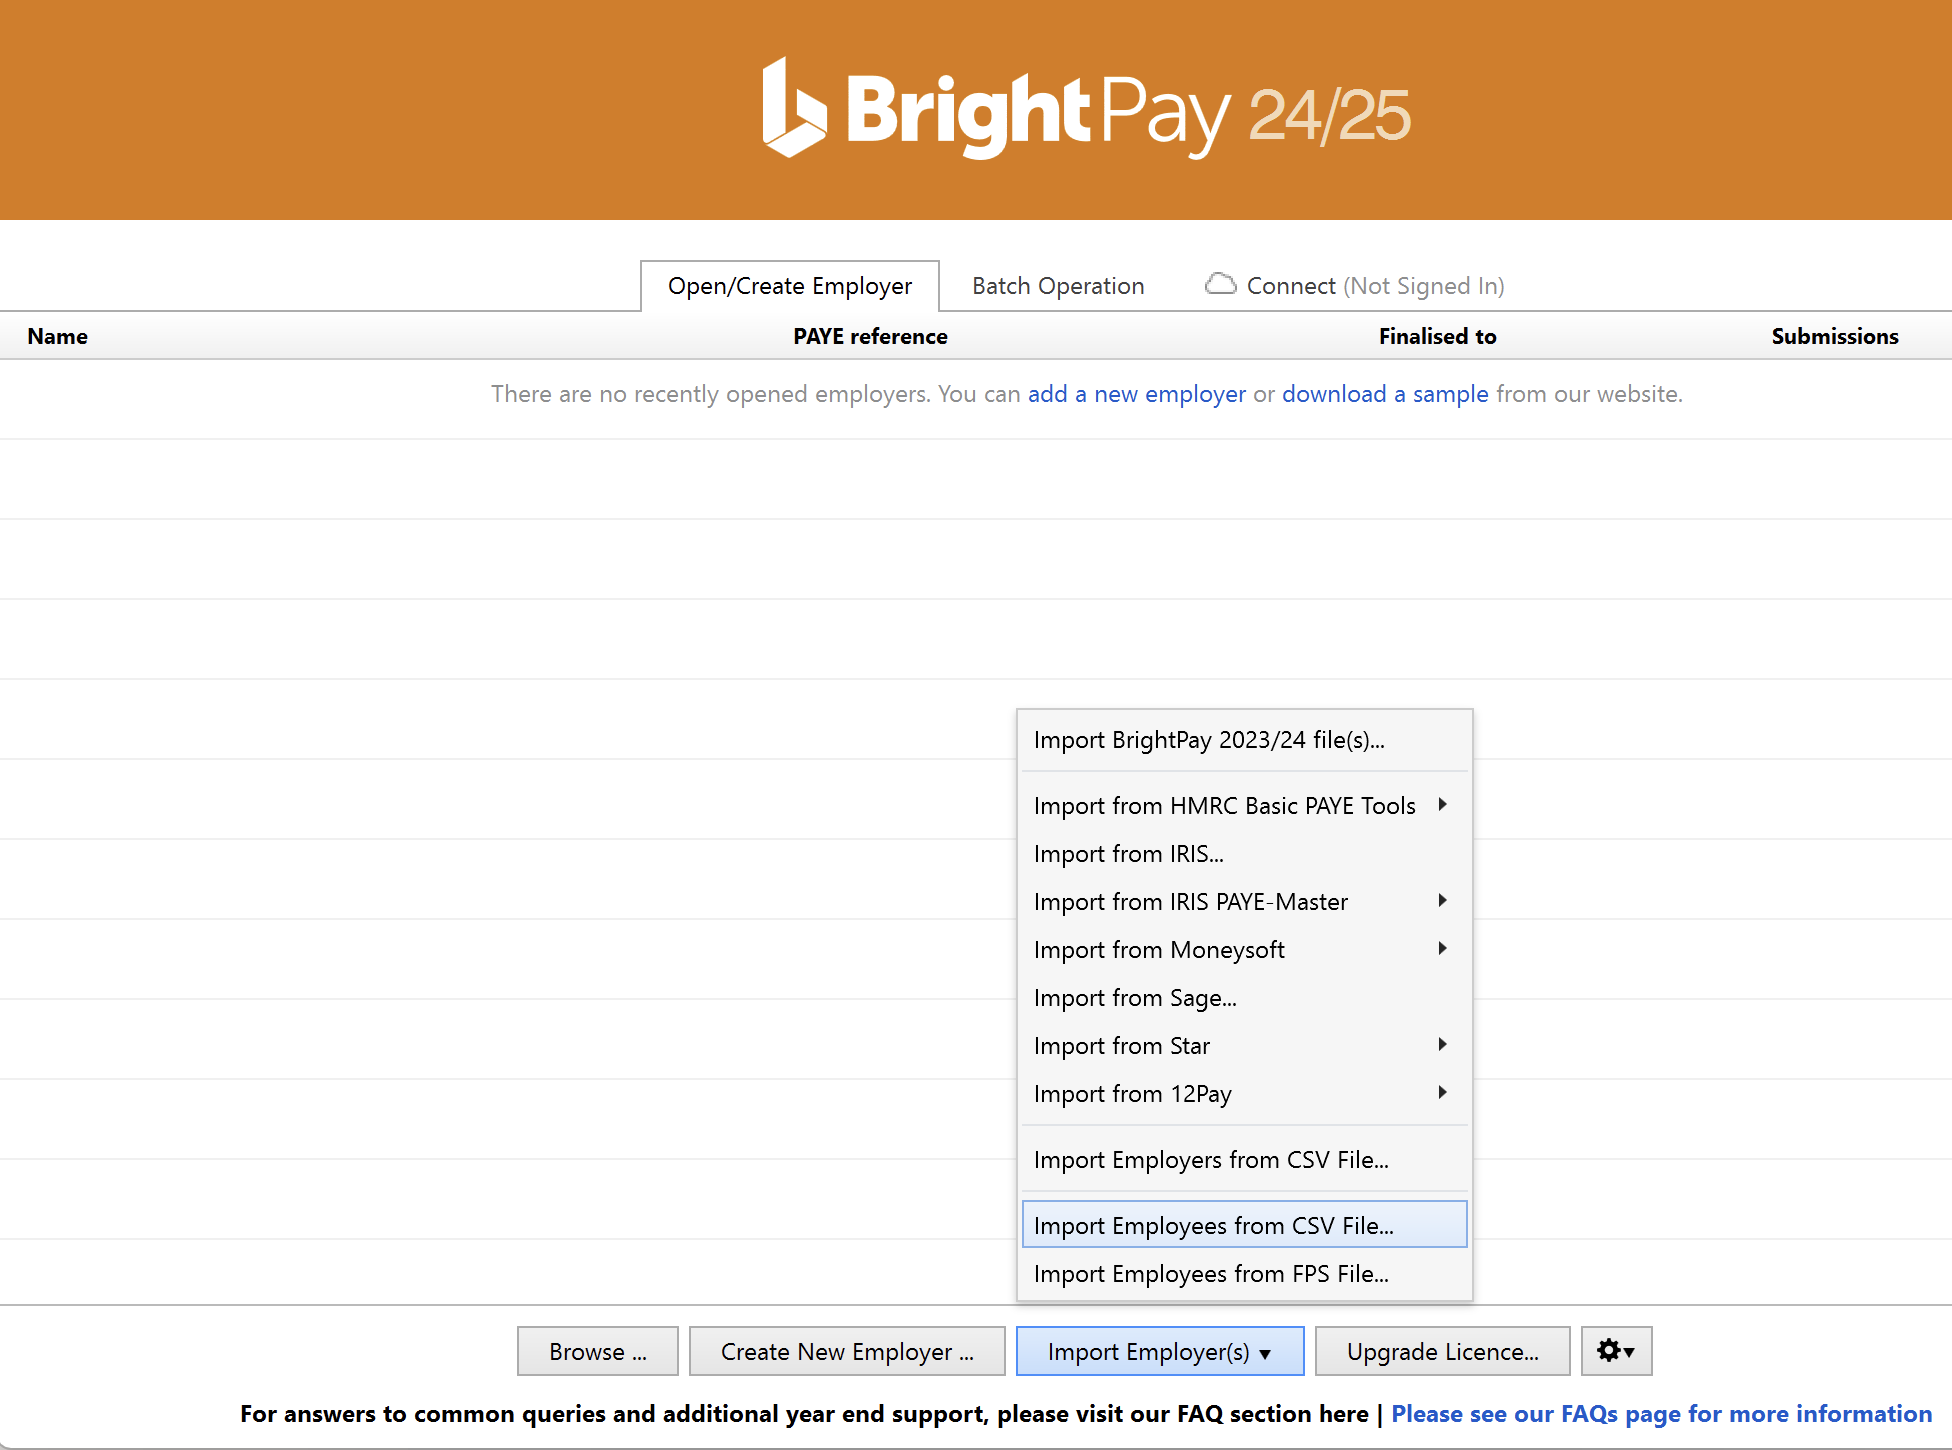This screenshot has height=1450, width=1952.
Task: Choose Import BrightPay 2023/24 file(s)
Action: (1244, 740)
